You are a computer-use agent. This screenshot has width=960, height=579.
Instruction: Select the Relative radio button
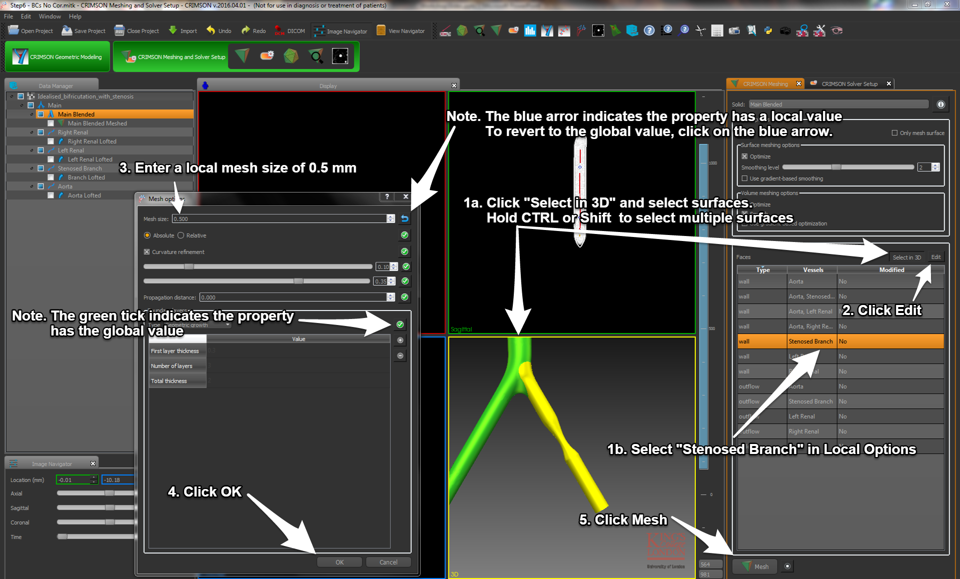pos(181,236)
